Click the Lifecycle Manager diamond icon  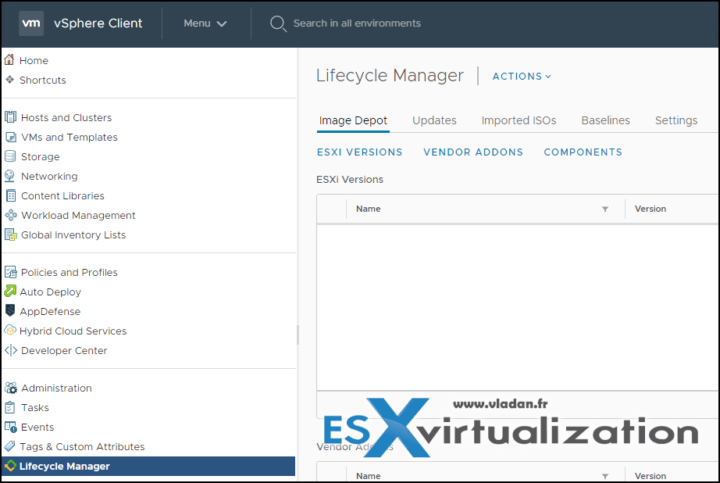point(10,466)
